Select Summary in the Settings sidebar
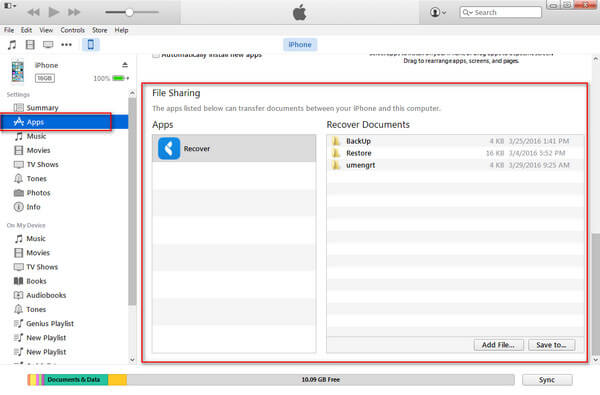 click(x=42, y=108)
